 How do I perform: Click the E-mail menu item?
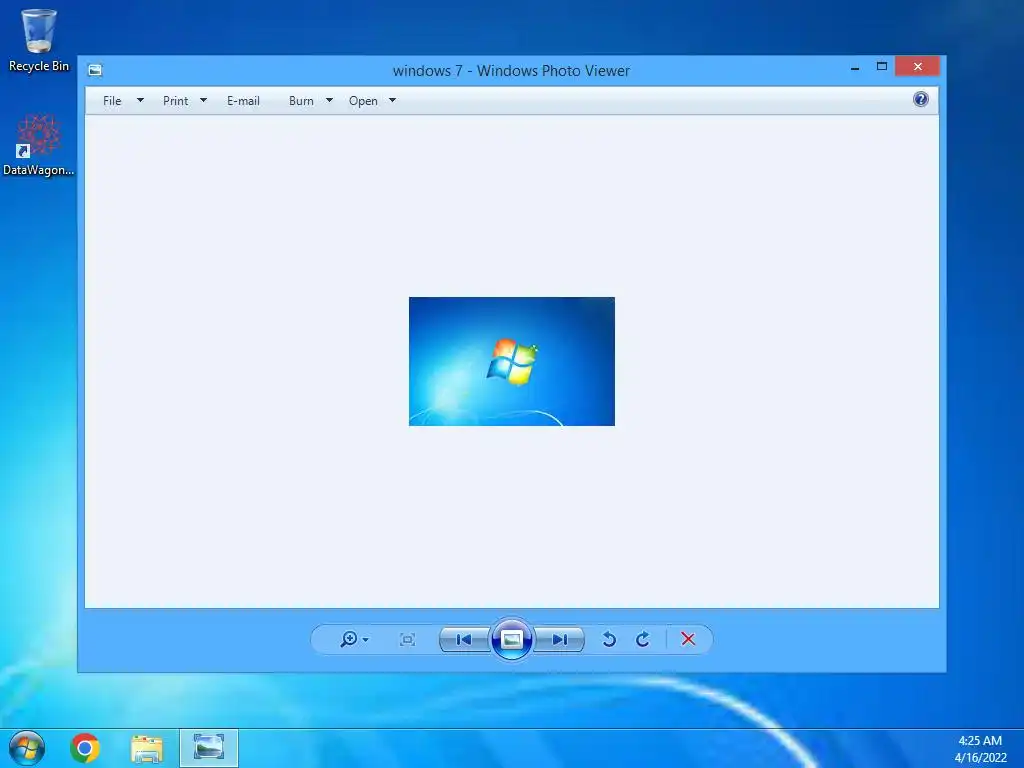[243, 101]
